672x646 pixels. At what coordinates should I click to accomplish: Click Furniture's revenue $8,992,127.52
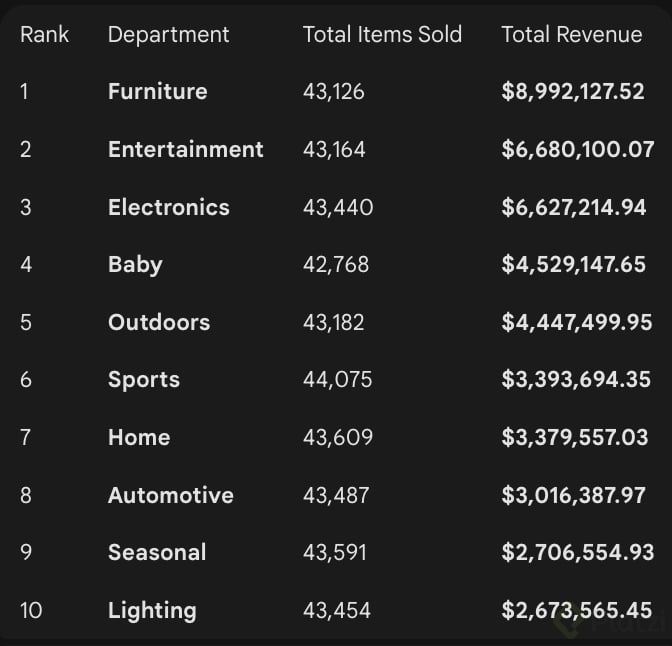[x=572, y=92]
